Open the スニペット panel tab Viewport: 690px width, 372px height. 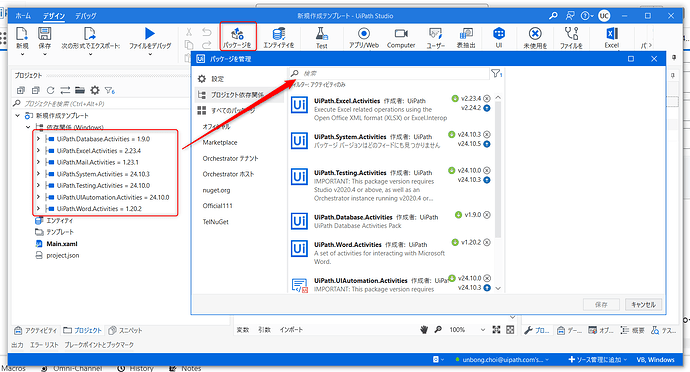pos(125,330)
